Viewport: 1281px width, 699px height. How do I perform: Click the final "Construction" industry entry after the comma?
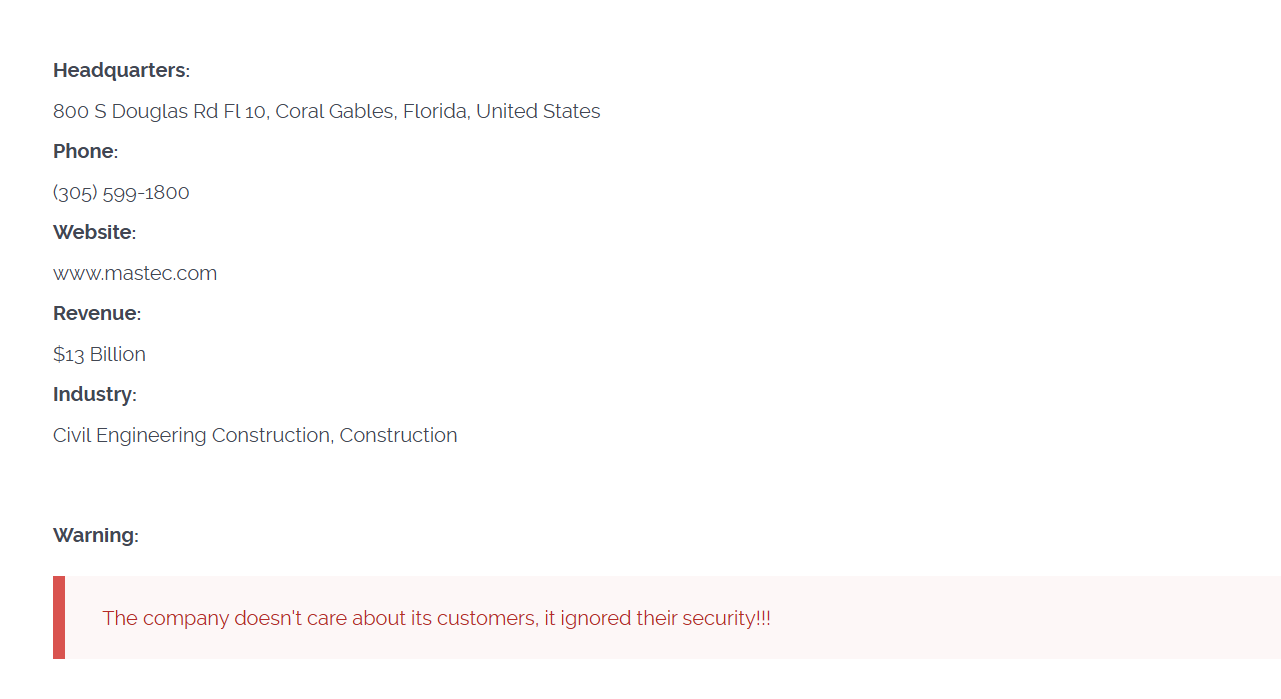click(x=399, y=435)
